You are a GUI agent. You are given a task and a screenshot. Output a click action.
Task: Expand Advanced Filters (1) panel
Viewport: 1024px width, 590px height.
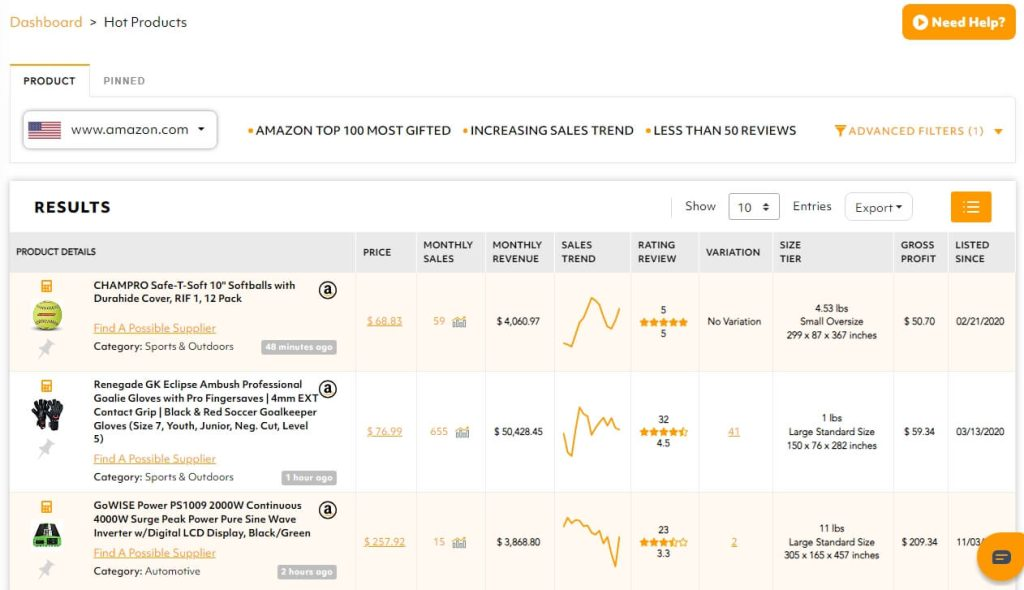pos(919,131)
